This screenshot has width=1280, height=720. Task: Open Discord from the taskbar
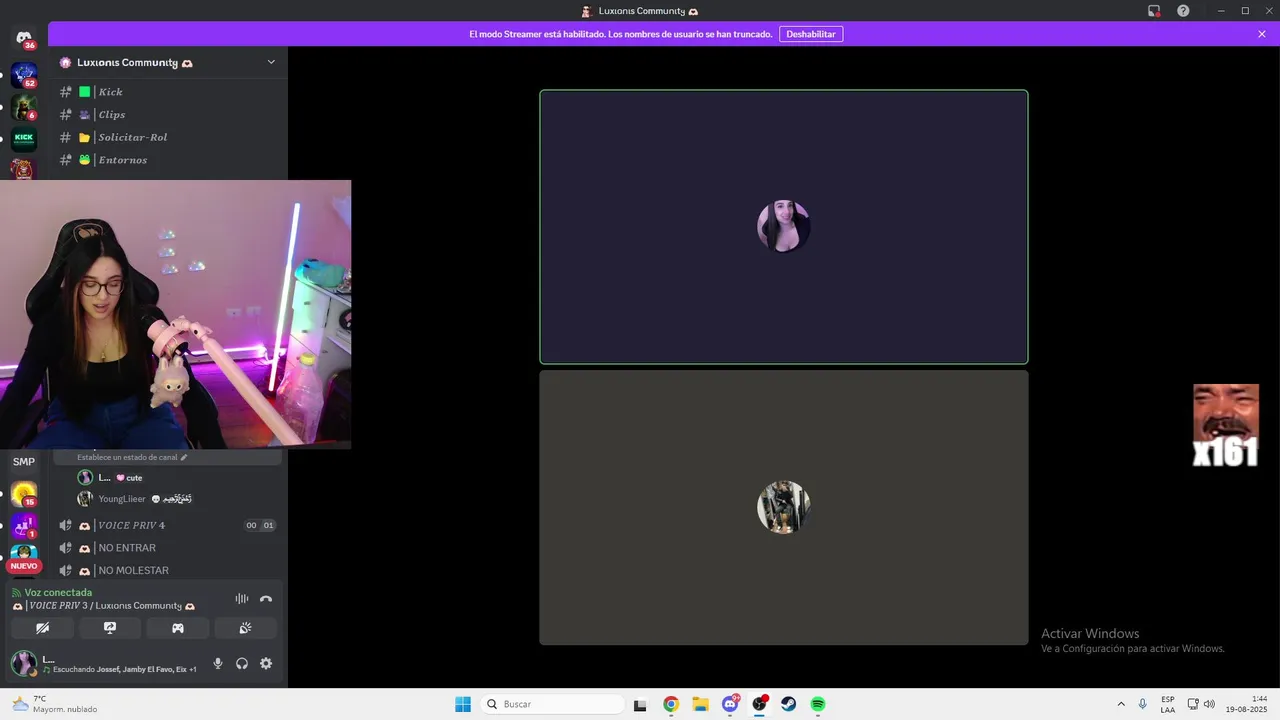click(730, 704)
